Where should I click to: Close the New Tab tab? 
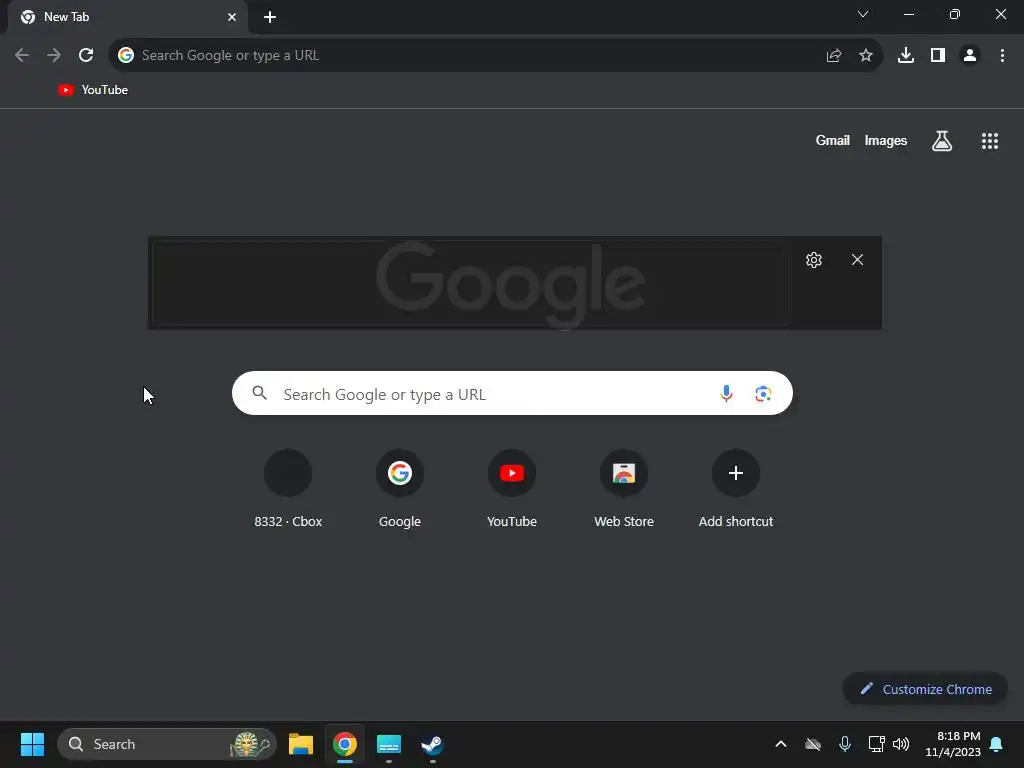[x=232, y=17]
